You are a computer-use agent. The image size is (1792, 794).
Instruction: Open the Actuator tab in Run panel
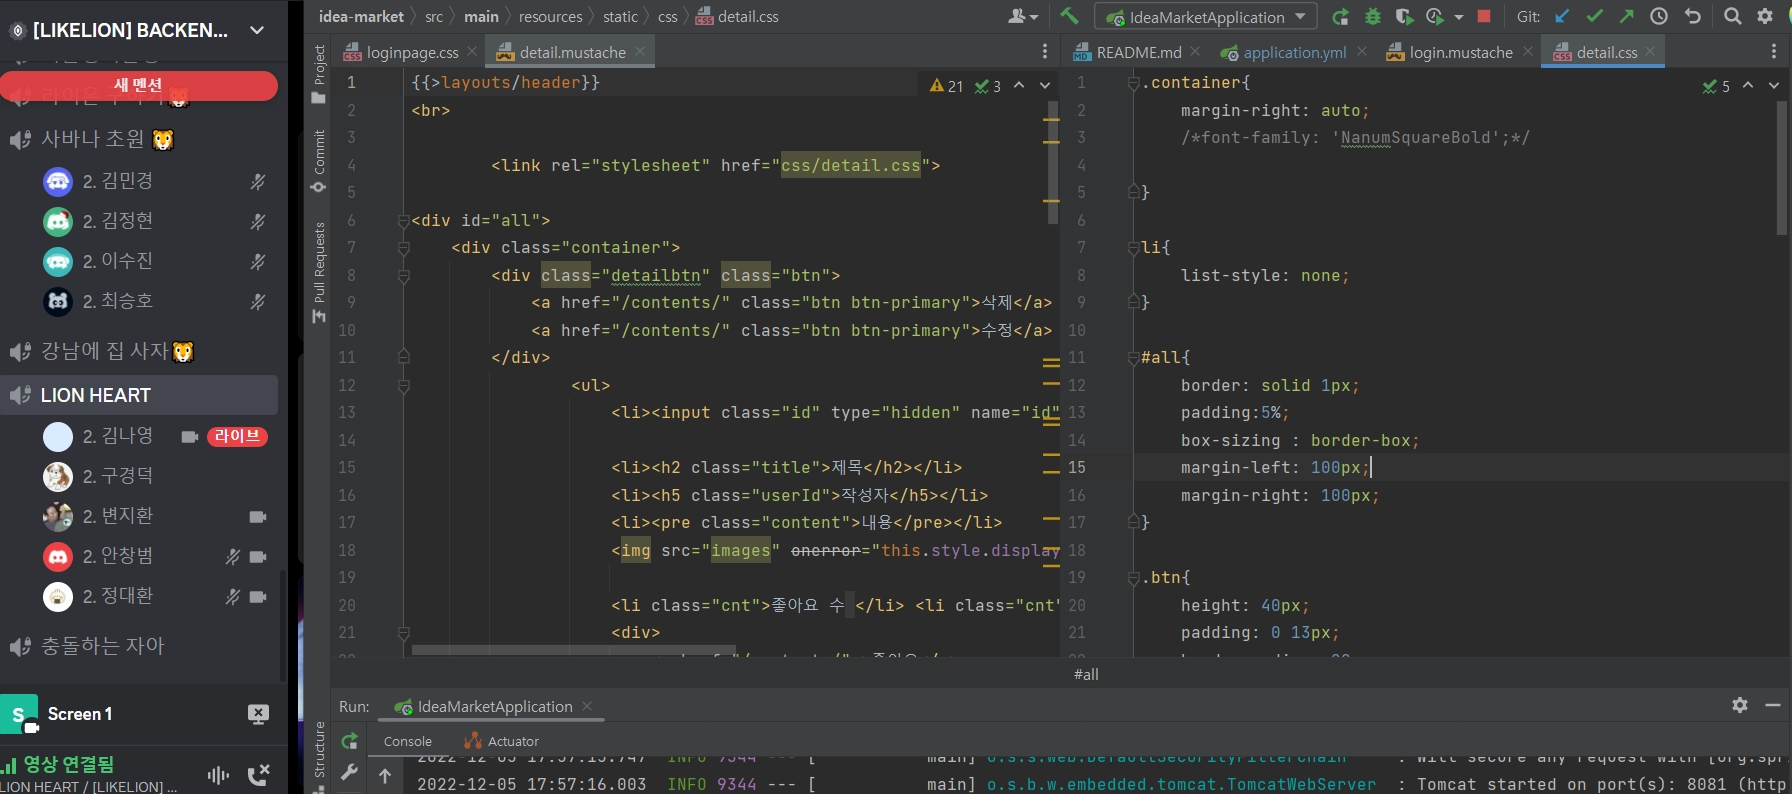tap(512, 741)
